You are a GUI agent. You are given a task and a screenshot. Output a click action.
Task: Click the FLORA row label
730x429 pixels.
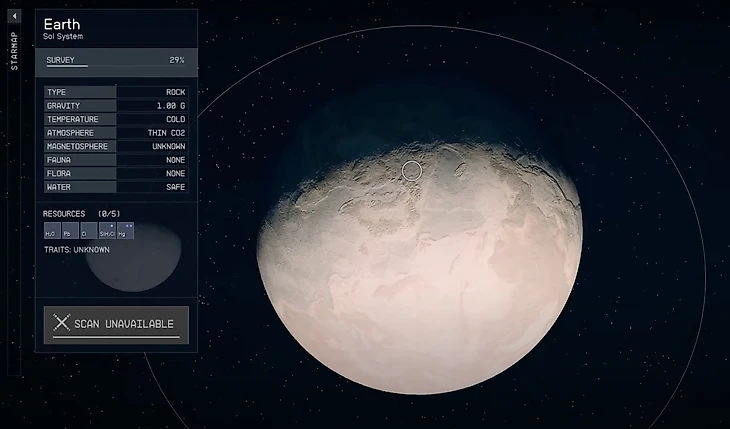(59, 173)
